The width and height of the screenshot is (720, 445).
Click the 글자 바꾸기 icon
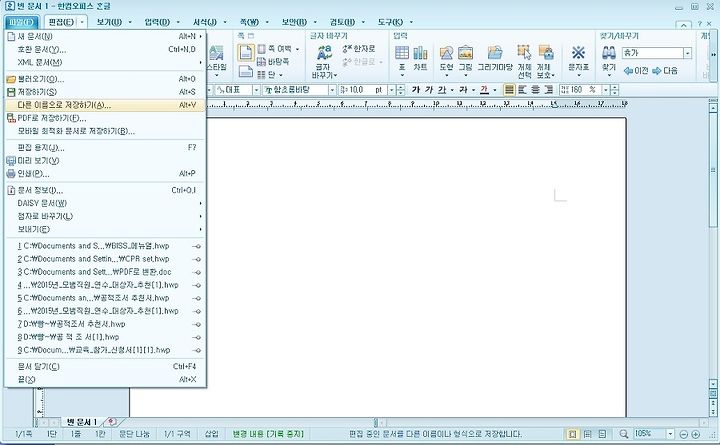pyautogui.click(x=325, y=53)
